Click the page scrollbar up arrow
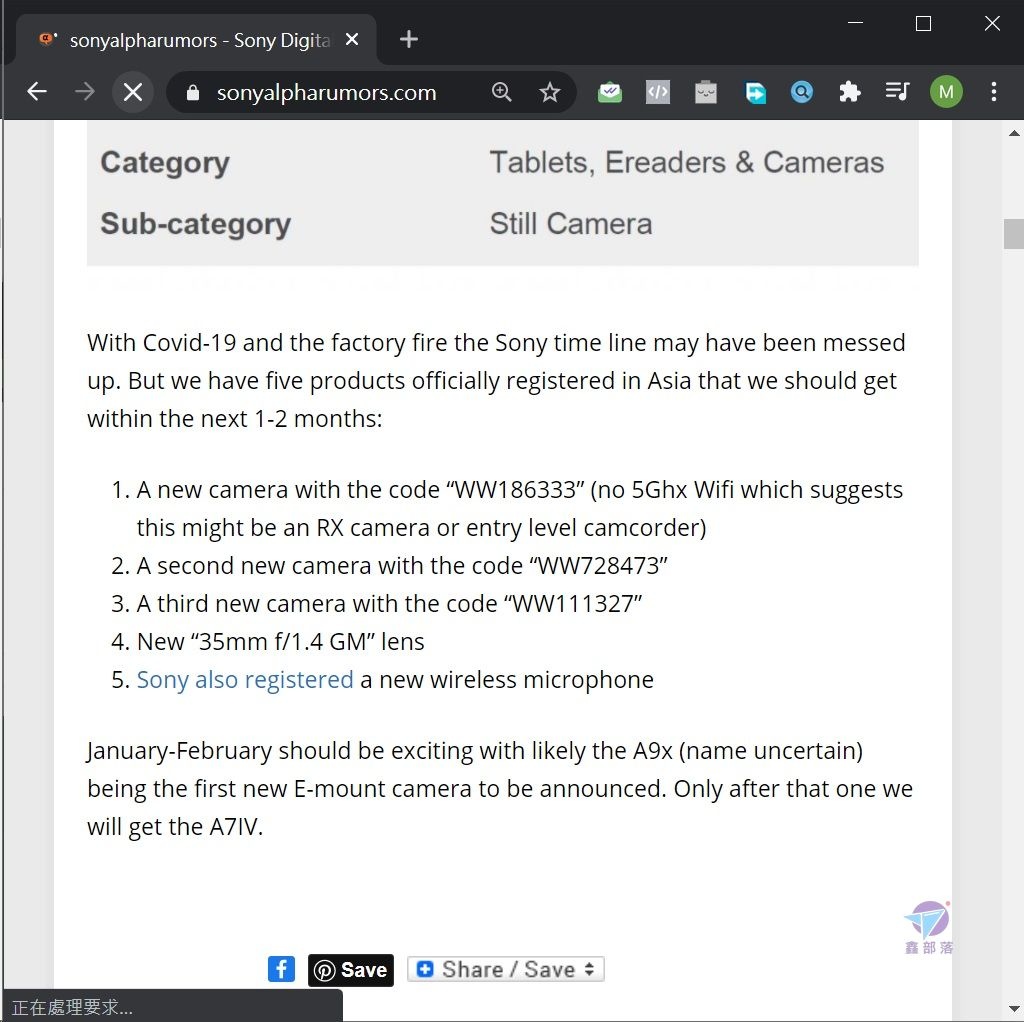Image resolution: width=1024 pixels, height=1022 pixels. click(1014, 133)
